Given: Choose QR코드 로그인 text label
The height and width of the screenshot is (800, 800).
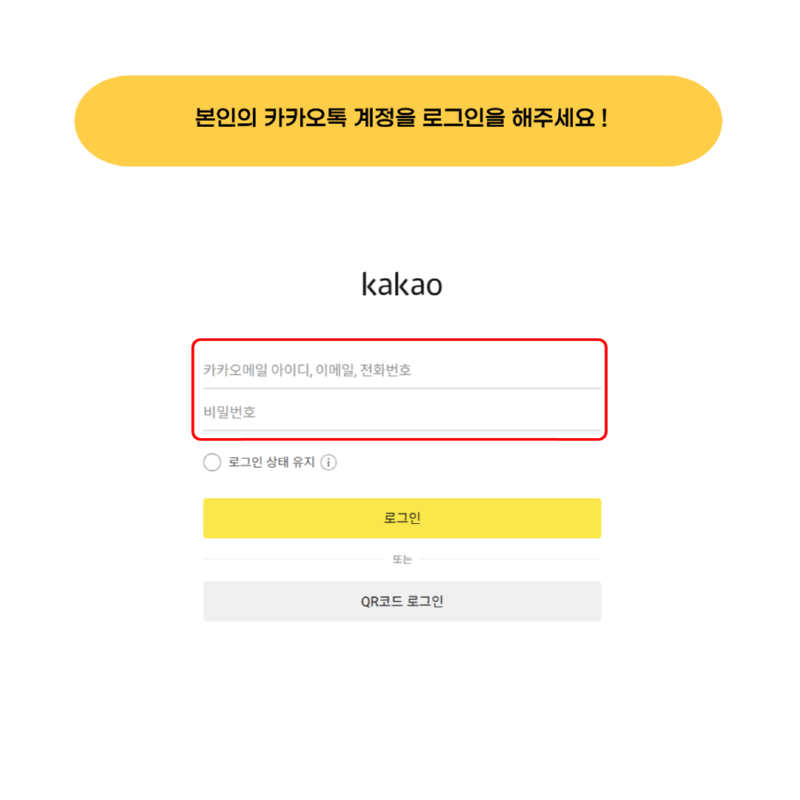Looking at the screenshot, I should pos(402,601).
